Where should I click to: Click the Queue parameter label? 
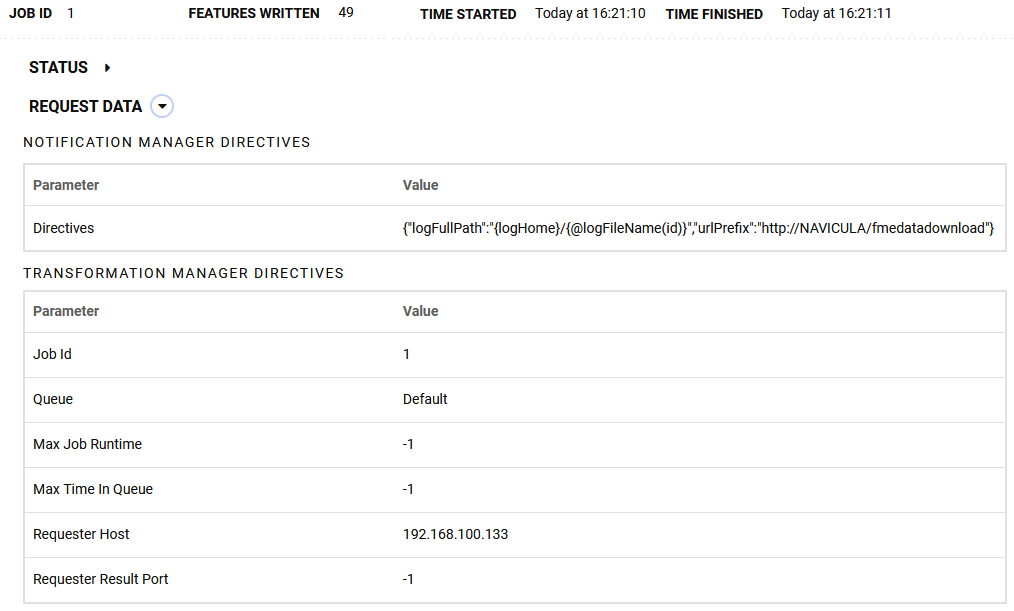(x=53, y=399)
